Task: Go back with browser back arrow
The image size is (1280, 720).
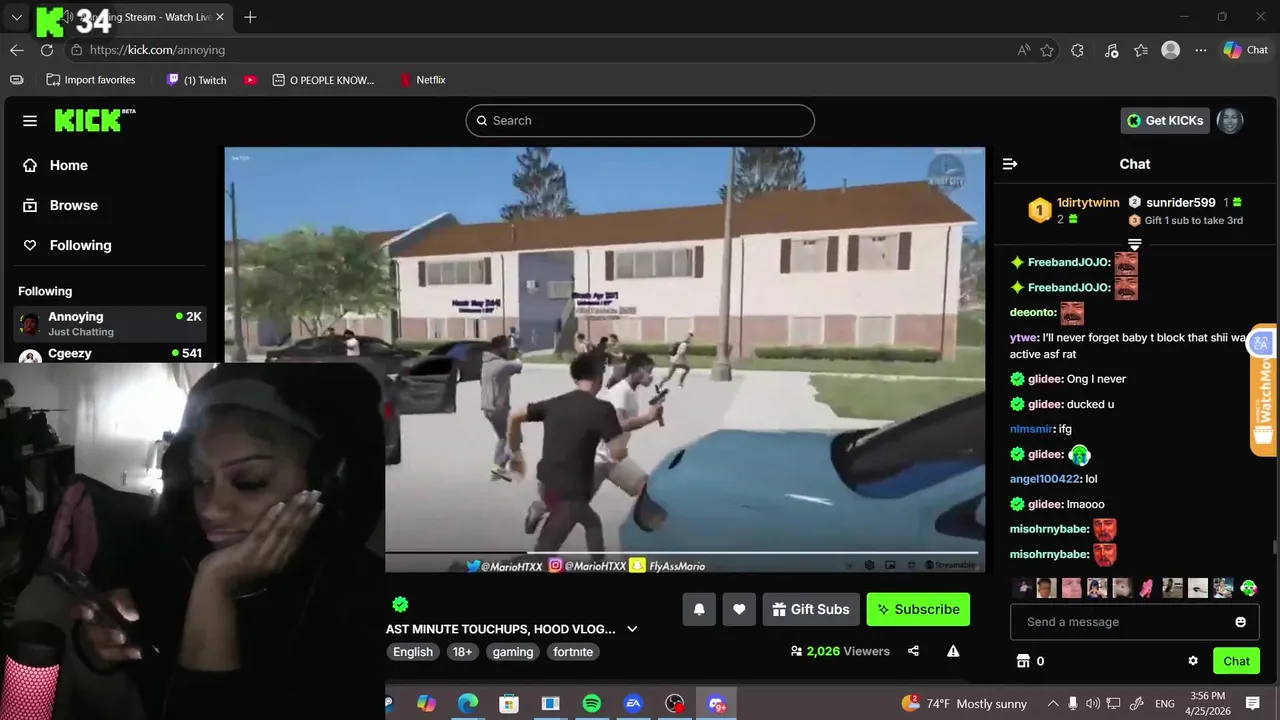Action: click(17, 50)
